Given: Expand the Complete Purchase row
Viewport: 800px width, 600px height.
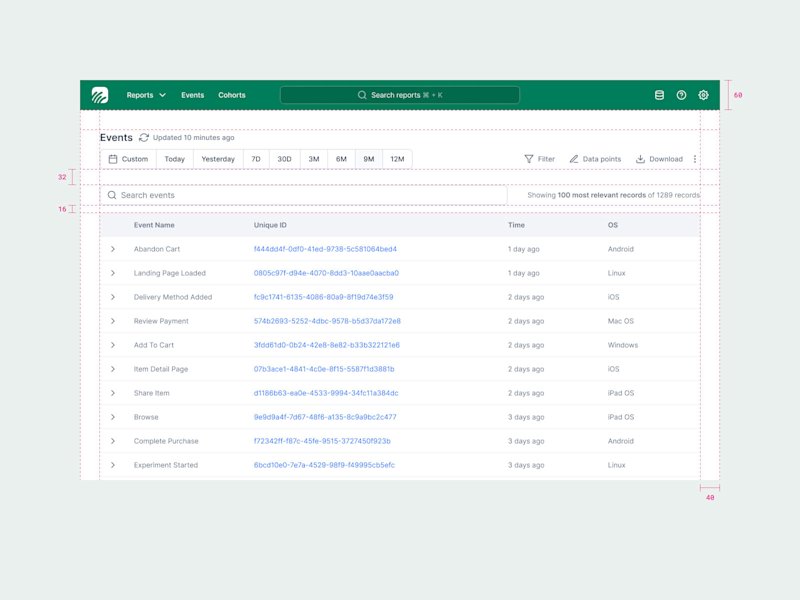Looking at the screenshot, I should 113,441.
